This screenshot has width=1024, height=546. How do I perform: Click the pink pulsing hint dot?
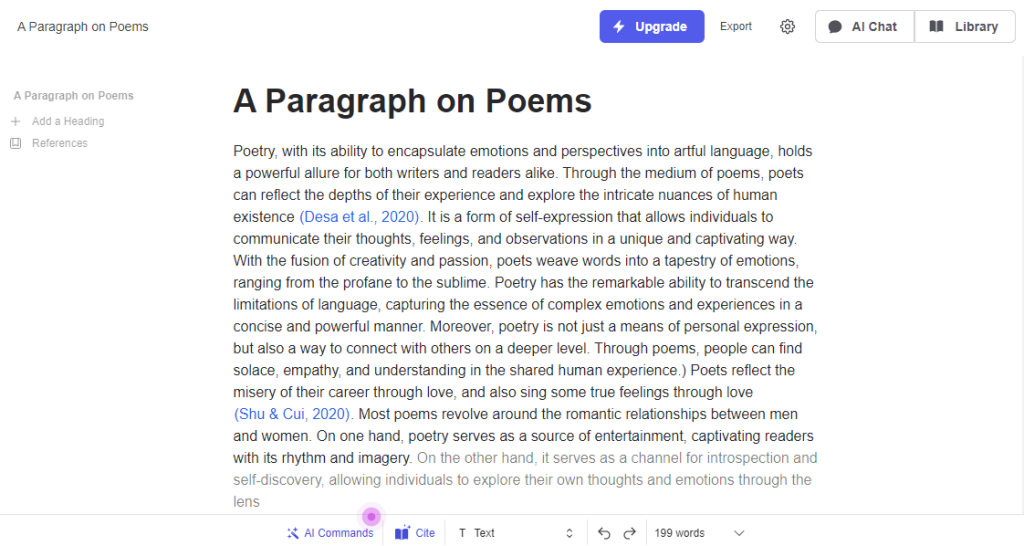point(371,516)
